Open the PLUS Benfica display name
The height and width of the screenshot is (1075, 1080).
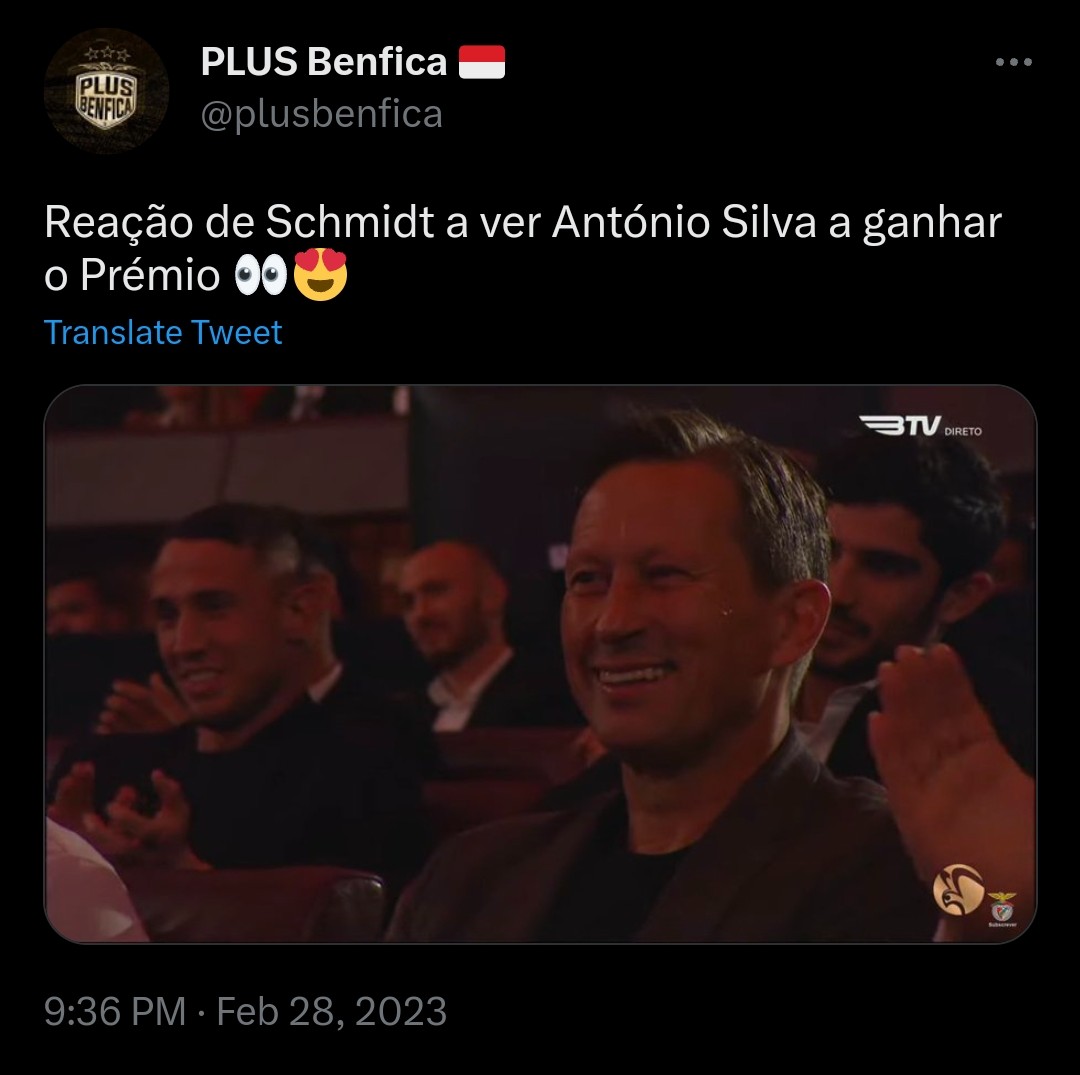324,61
